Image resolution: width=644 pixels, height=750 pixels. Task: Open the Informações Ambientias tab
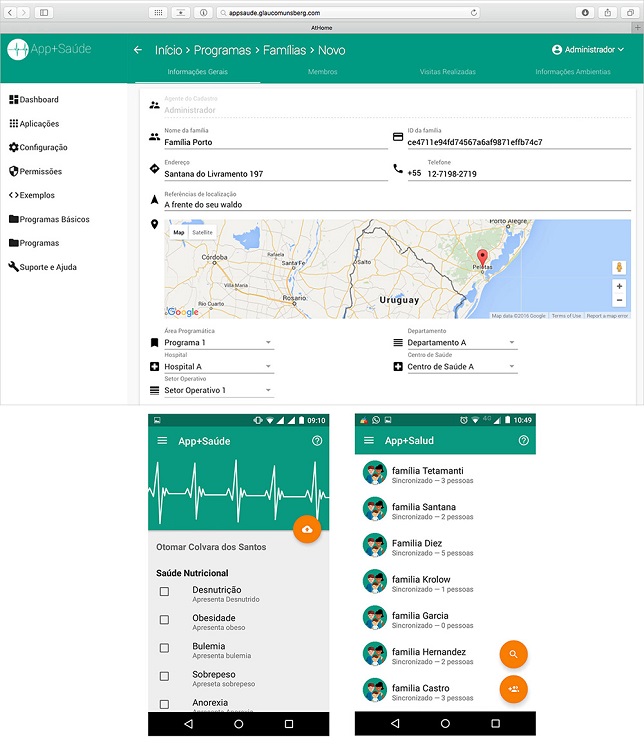[x=573, y=72]
